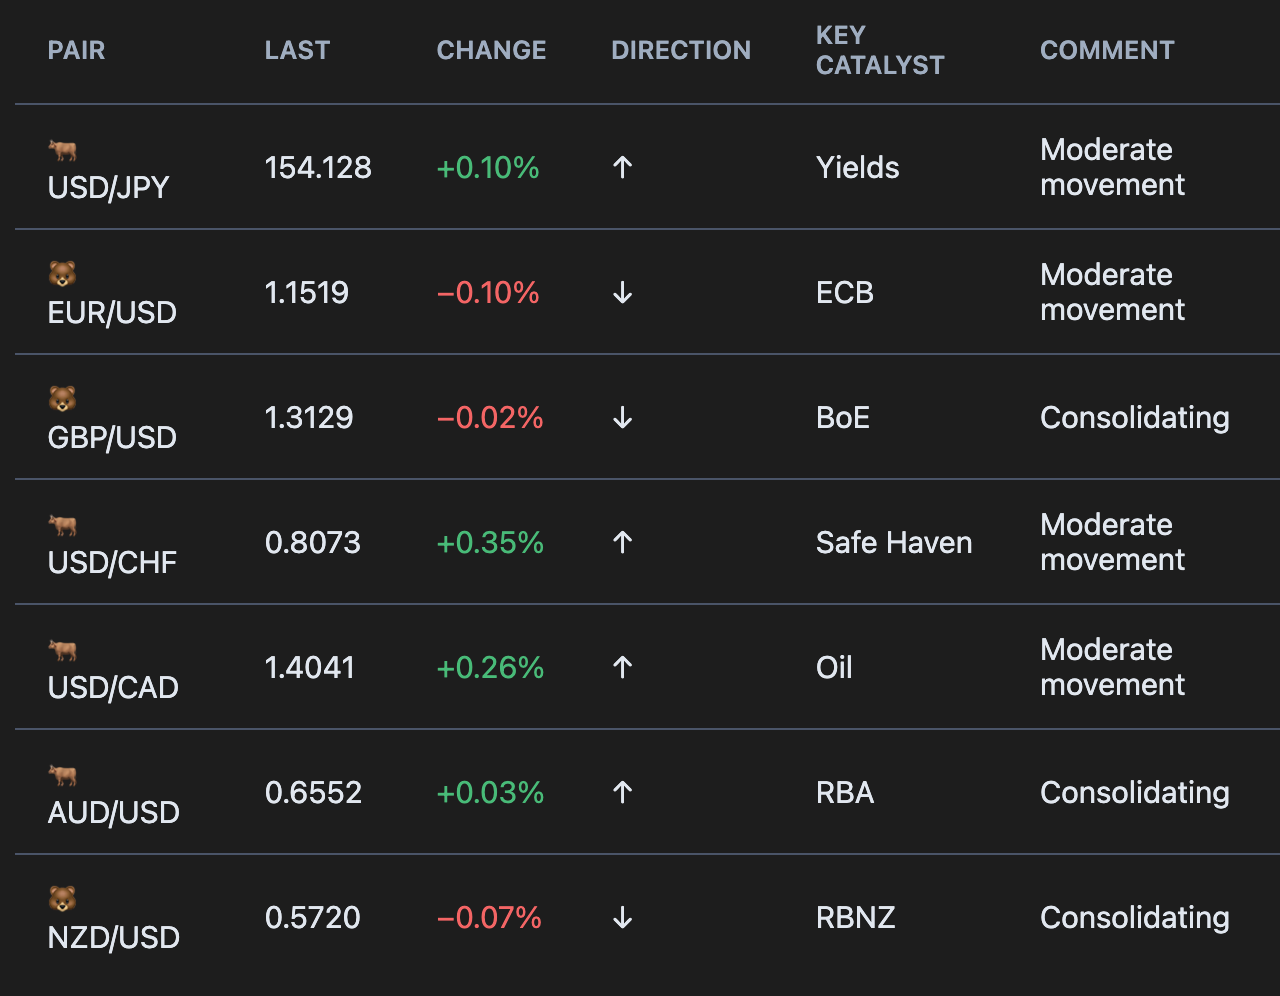The width and height of the screenshot is (1280, 996).
Task: Click the DIRECTION column header
Action: (681, 50)
